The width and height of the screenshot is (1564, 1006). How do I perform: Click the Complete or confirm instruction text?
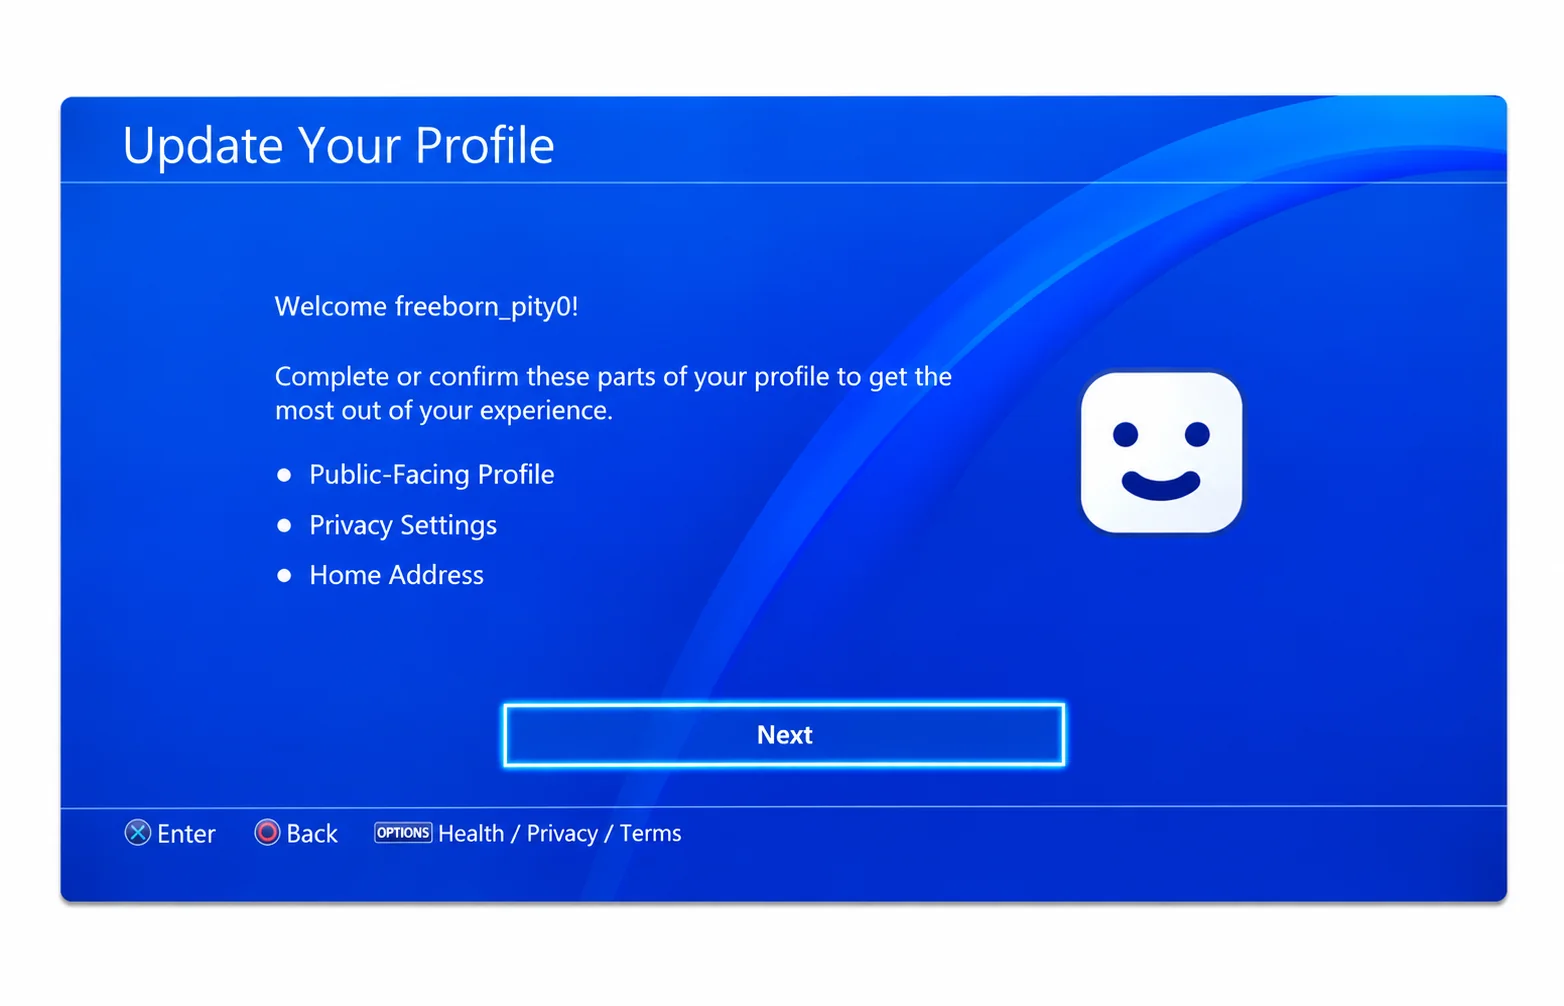pos(613,393)
